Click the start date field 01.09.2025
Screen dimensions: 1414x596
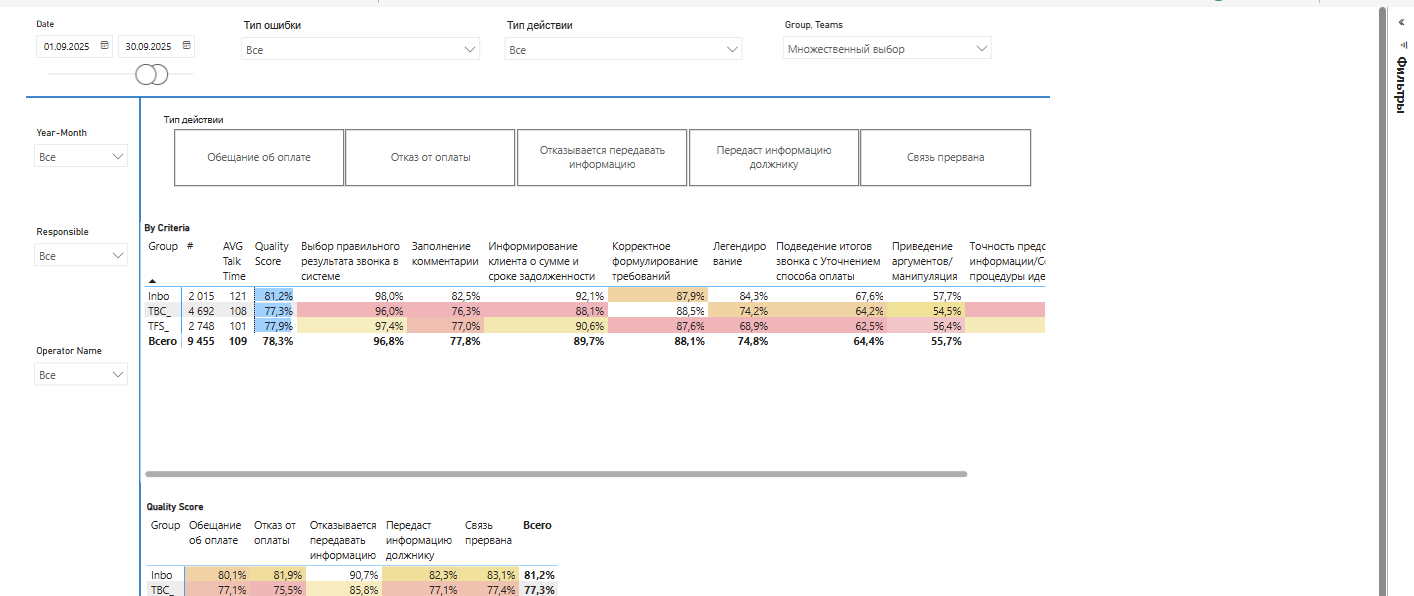[x=68, y=47]
